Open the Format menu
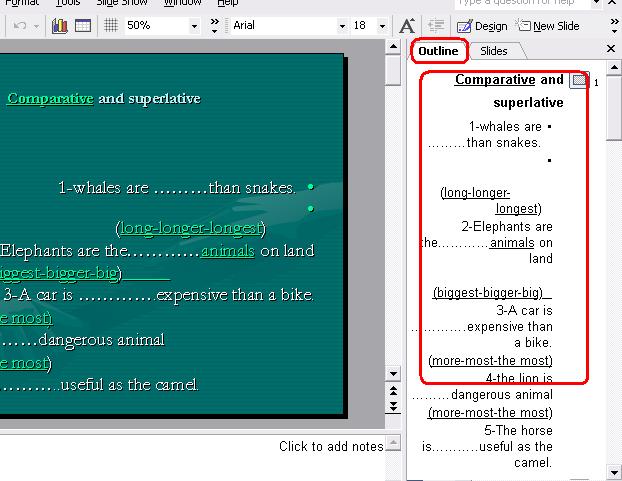 [22, 3]
